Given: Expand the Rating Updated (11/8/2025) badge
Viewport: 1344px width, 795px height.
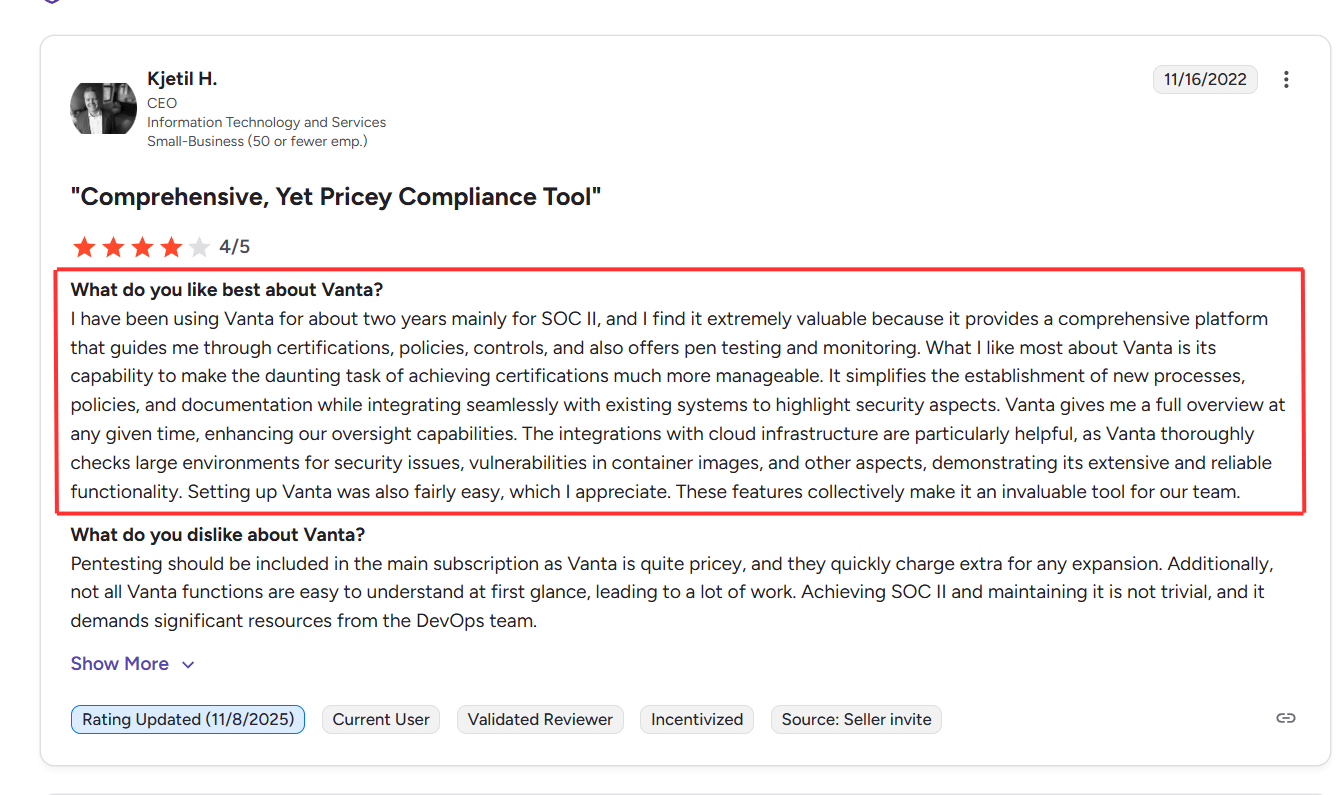Looking at the screenshot, I should point(187,719).
